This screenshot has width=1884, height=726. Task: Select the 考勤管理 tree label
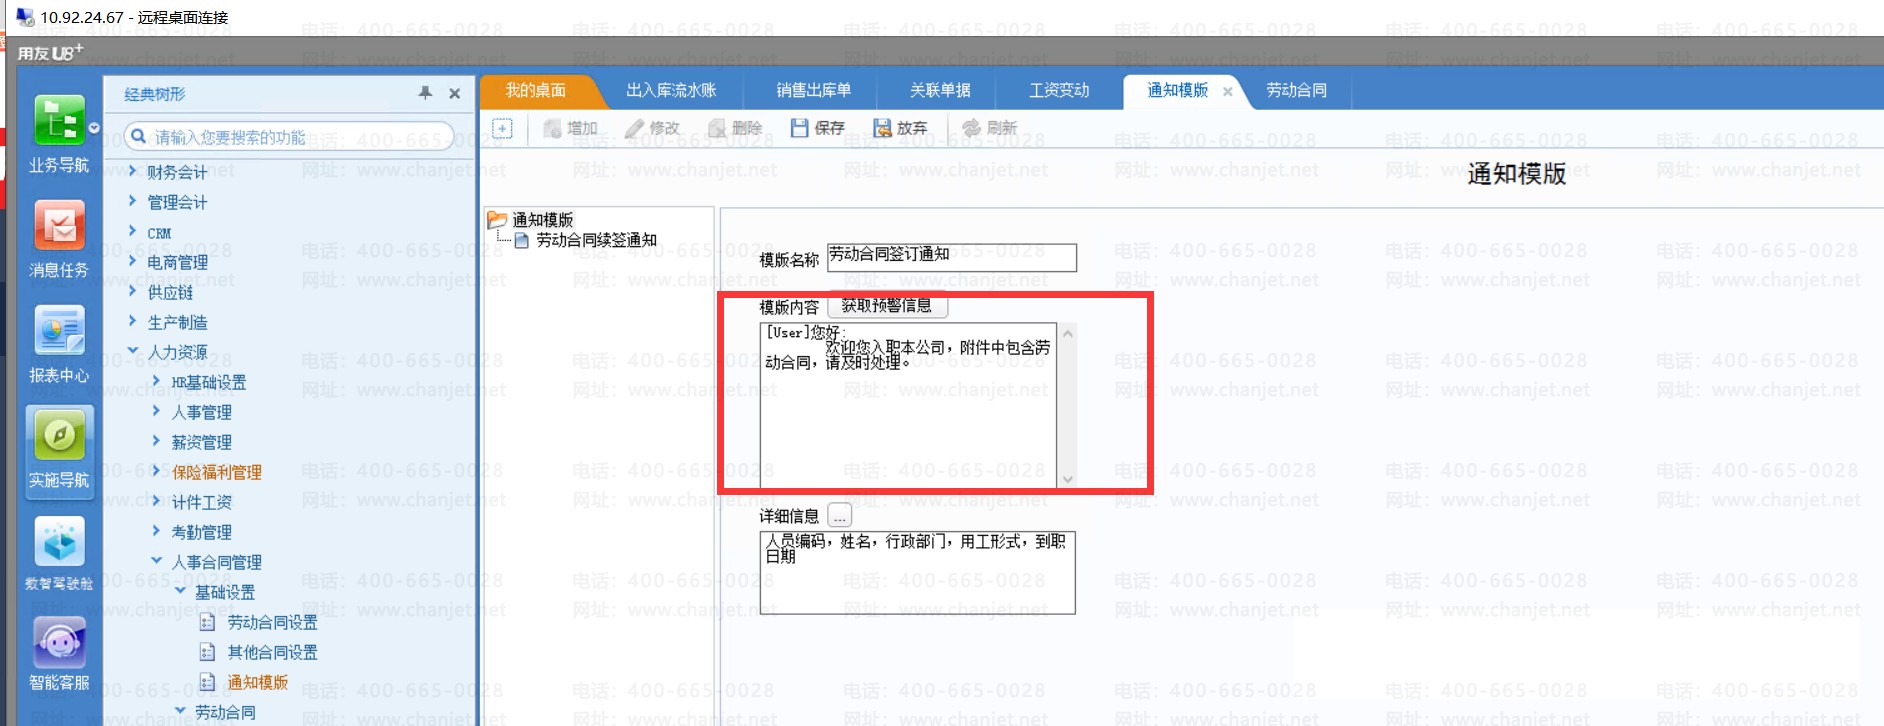(201, 532)
